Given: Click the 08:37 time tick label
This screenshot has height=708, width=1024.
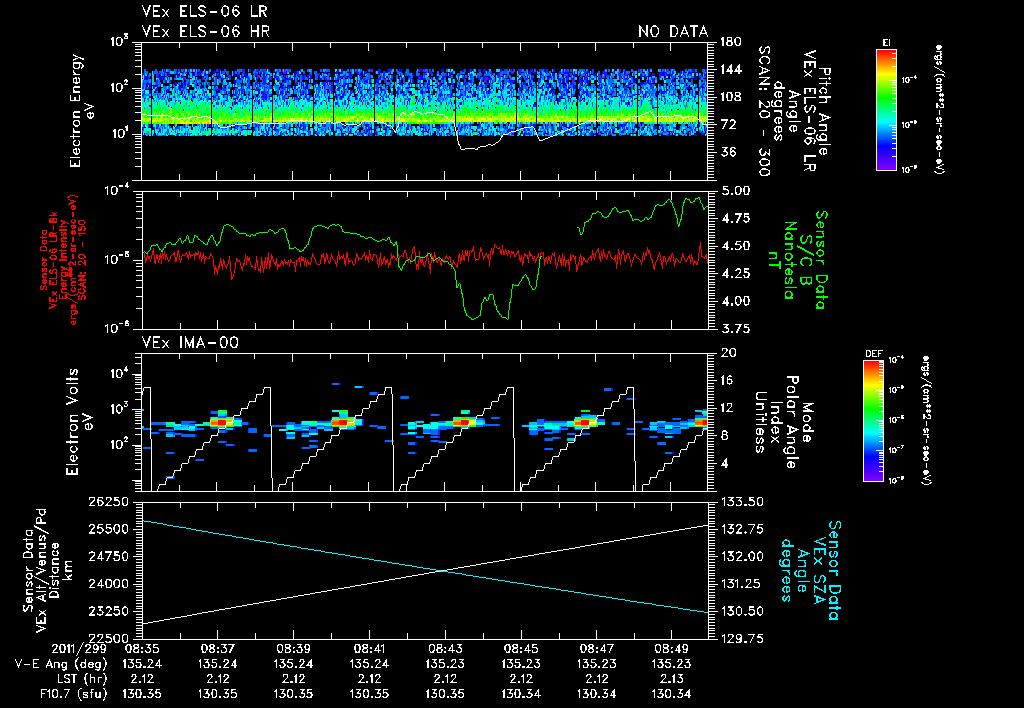Looking at the screenshot, I should pos(217,649).
